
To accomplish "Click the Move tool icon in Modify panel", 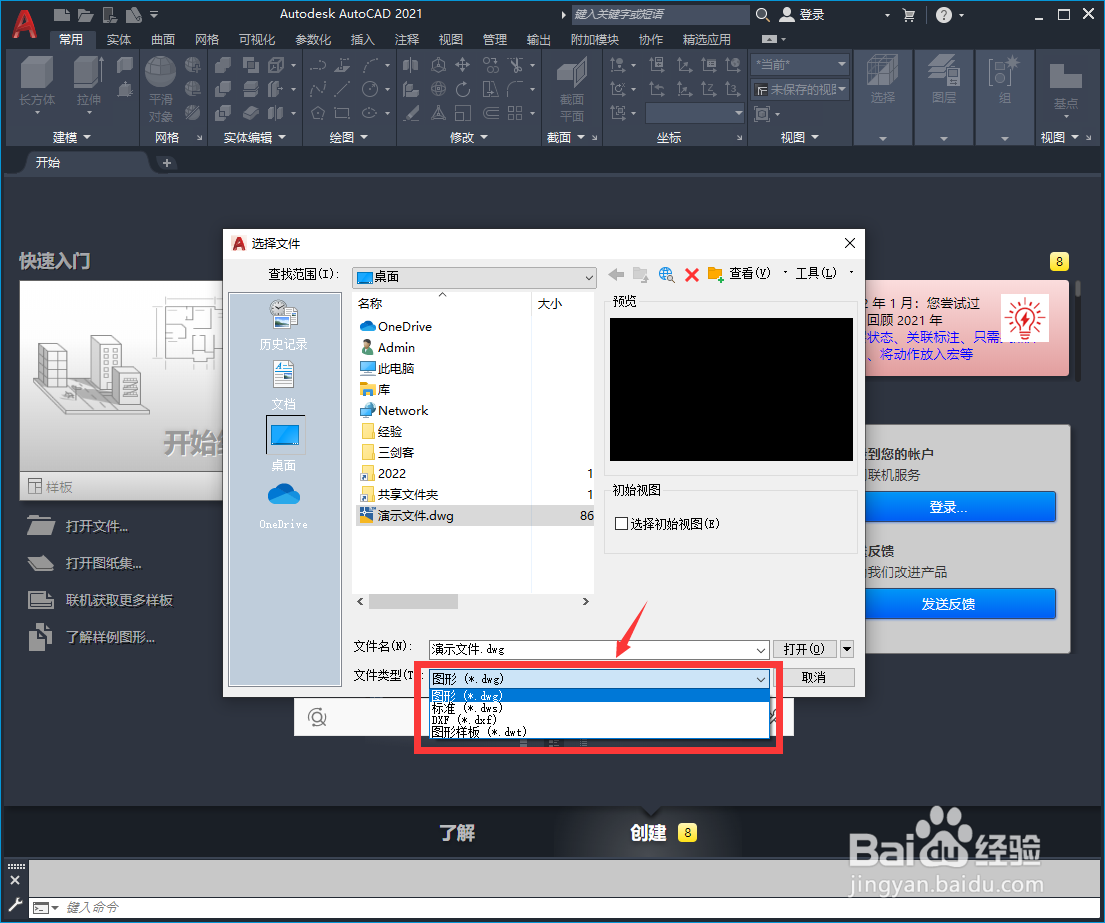I will coord(462,65).
